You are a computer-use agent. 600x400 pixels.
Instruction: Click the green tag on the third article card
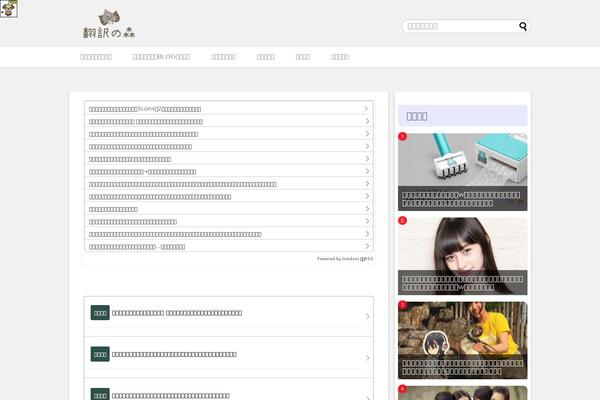[x=100, y=394]
